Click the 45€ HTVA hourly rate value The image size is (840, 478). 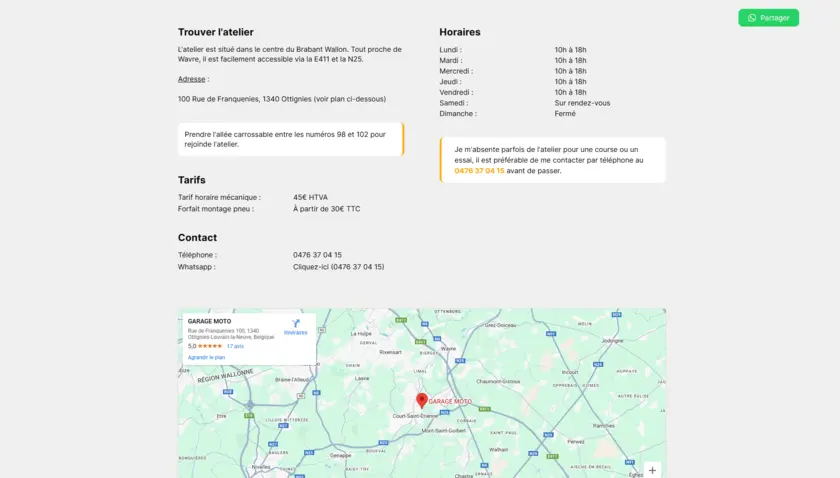click(x=310, y=197)
